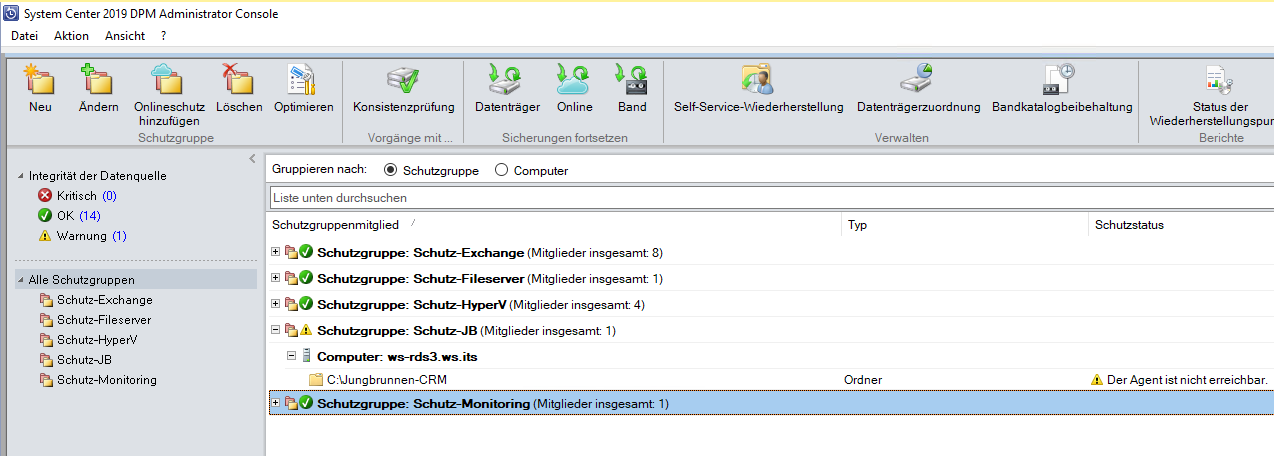The height and width of the screenshot is (456, 1274).
Task: Select the Schutzgruppe grouping radio button
Action: point(390,171)
